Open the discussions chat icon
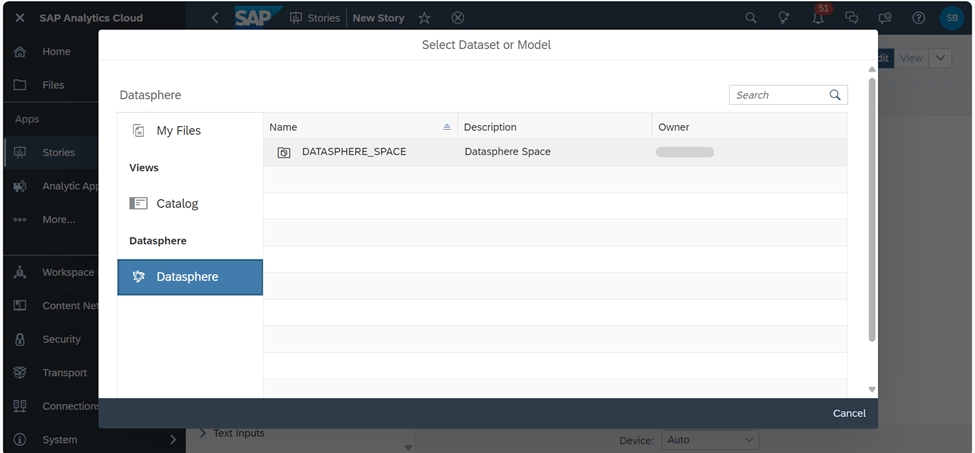 click(x=853, y=18)
